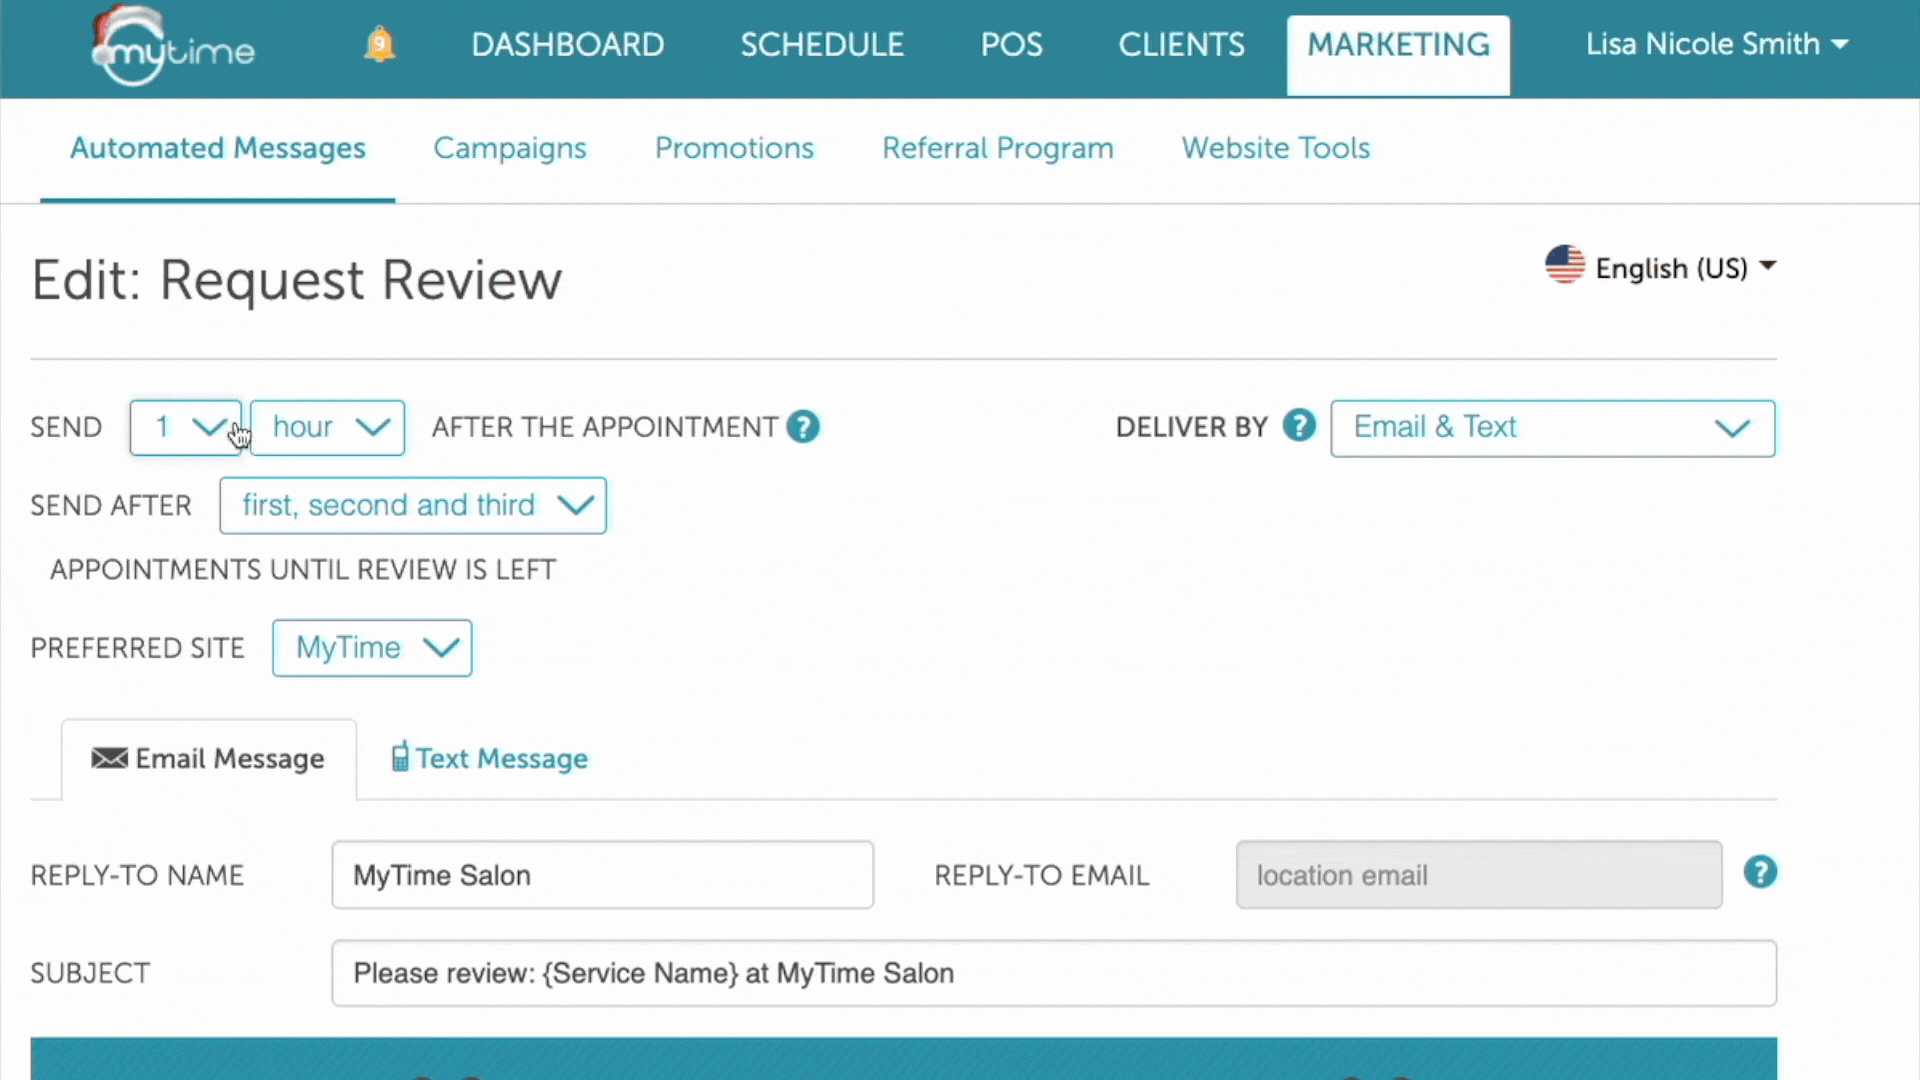
Task: Open the hour time unit dropdown
Action: click(x=327, y=428)
